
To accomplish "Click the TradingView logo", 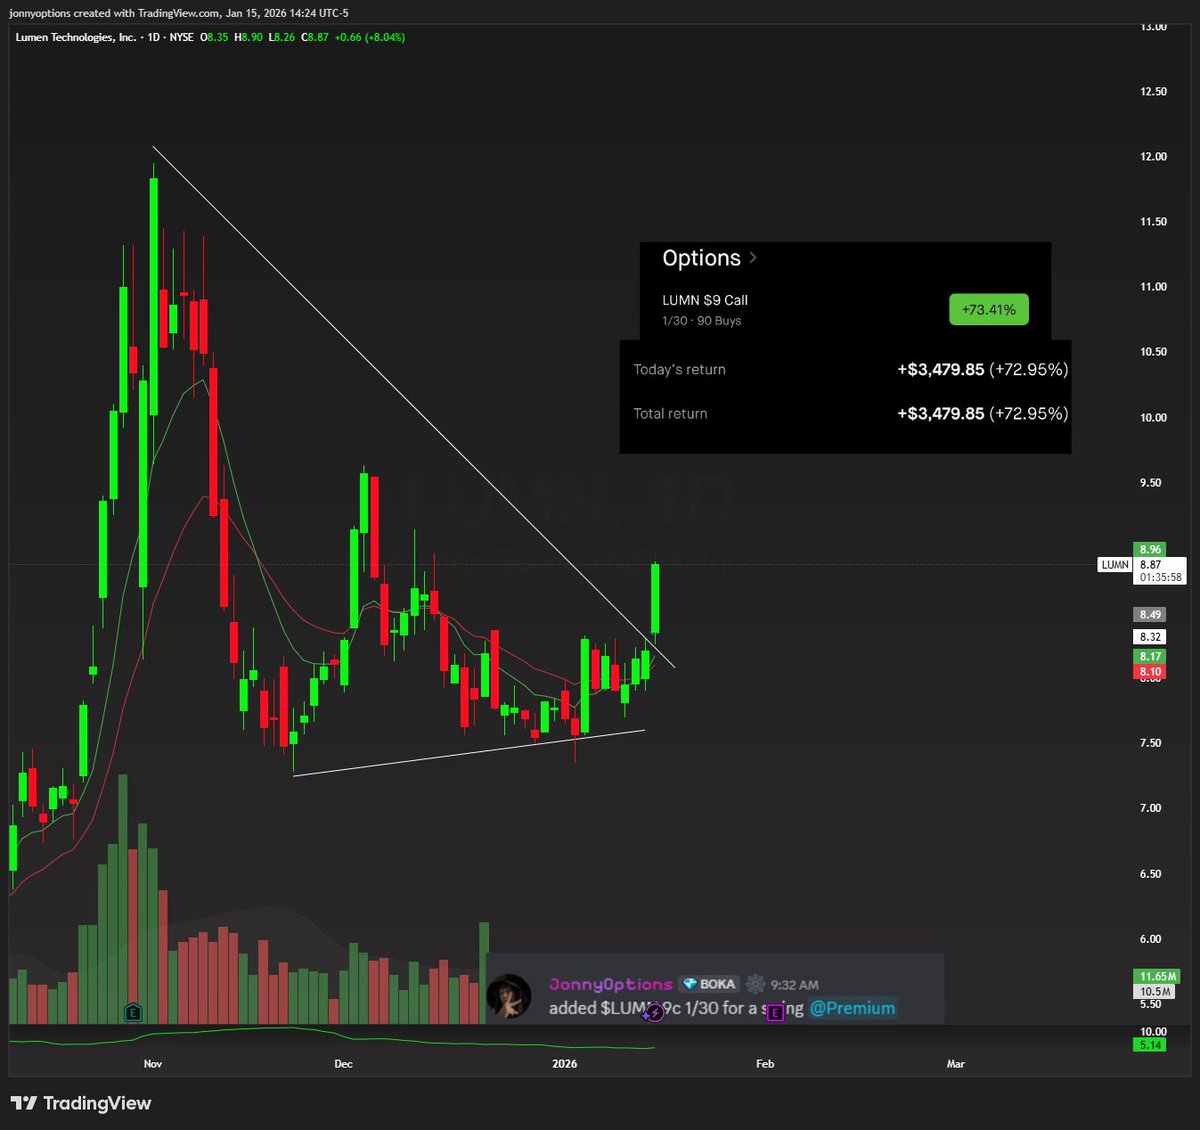I will (x=81, y=1103).
